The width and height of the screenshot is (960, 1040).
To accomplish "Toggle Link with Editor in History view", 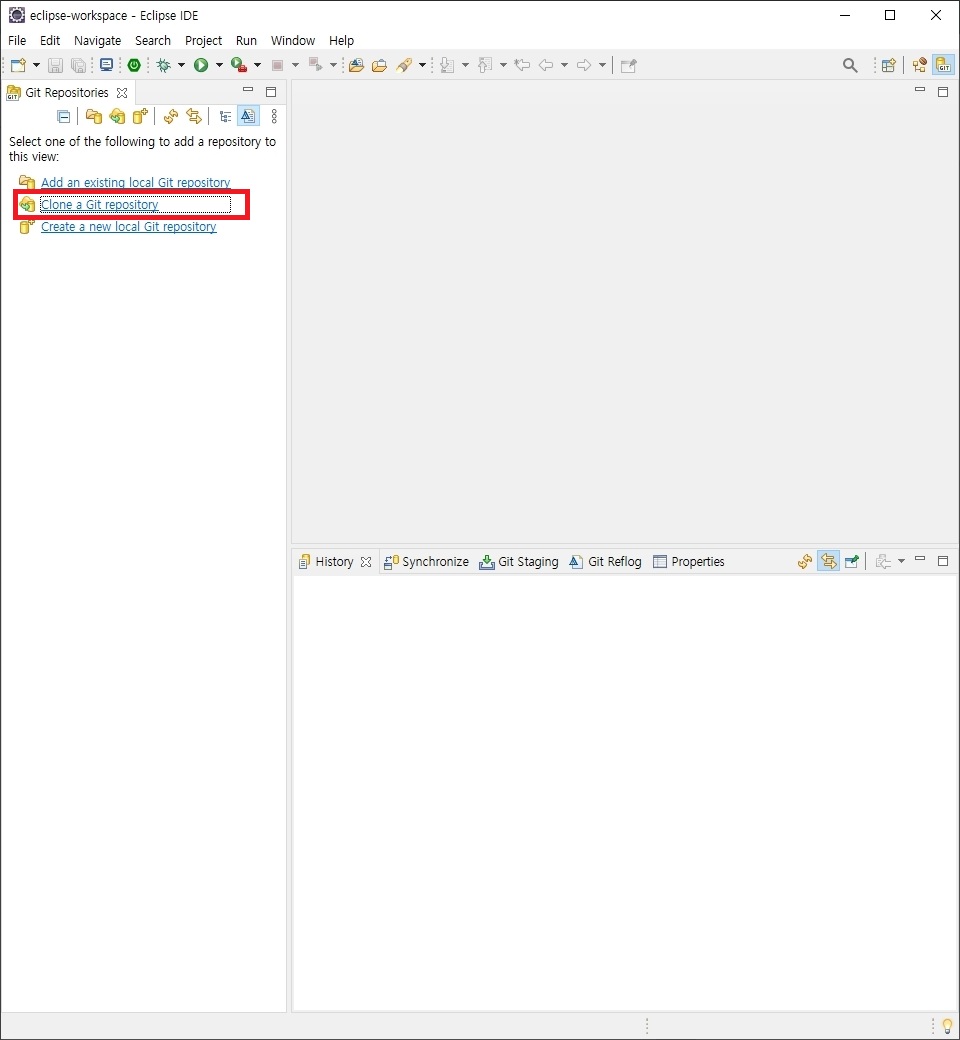I will 829,562.
